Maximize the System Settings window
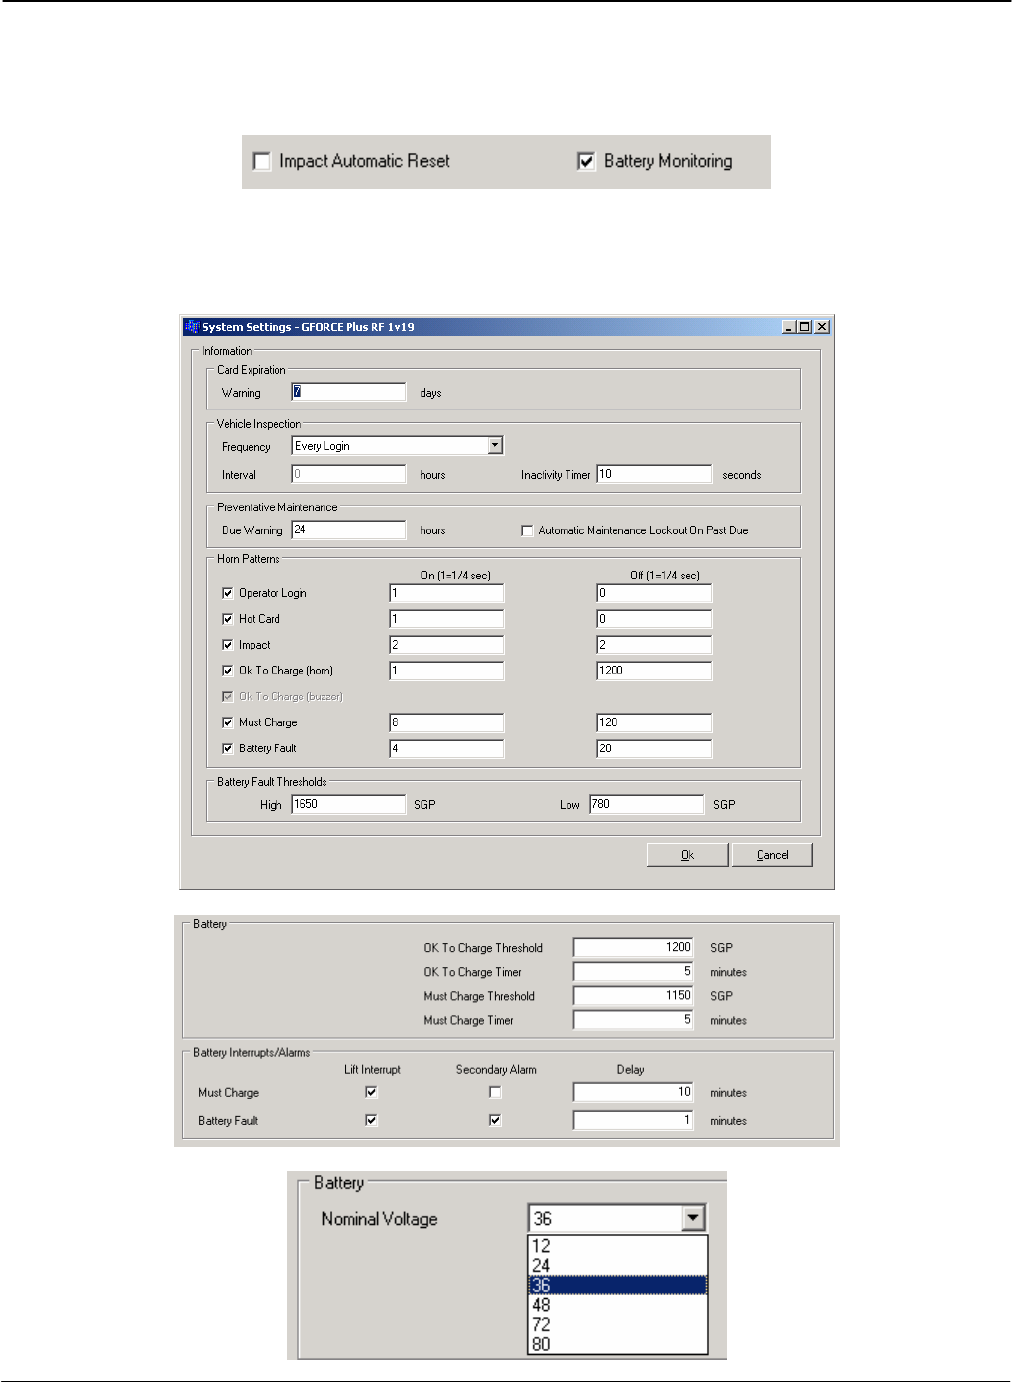Image resolution: width=1012 pixels, height=1382 pixels. coord(804,327)
